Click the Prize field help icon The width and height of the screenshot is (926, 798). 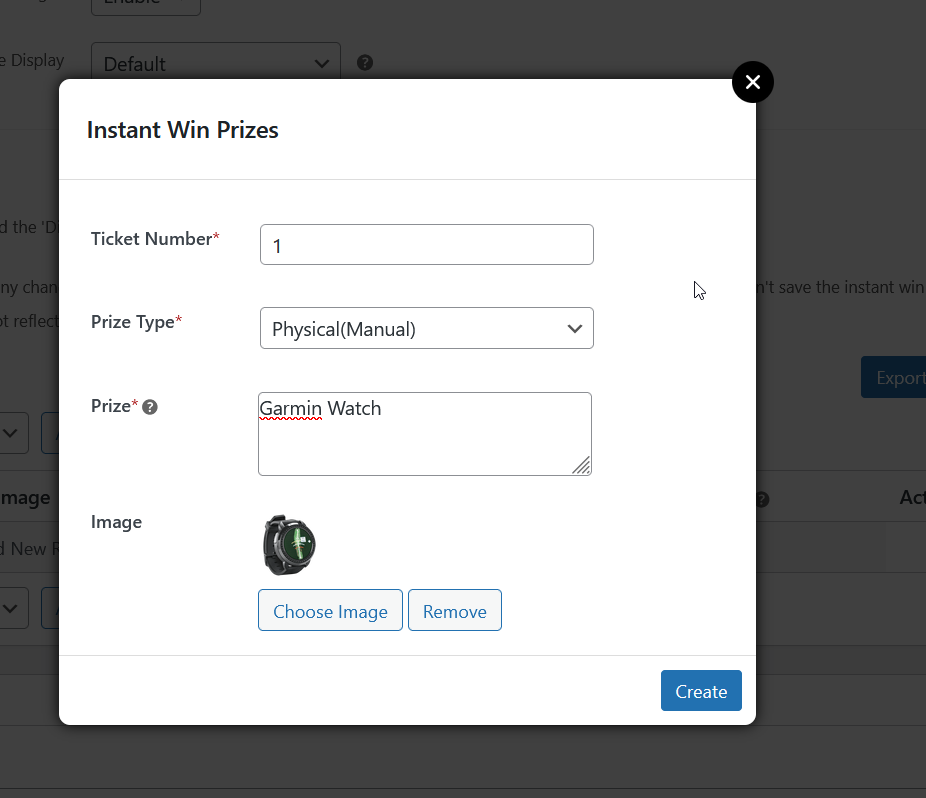pos(150,407)
